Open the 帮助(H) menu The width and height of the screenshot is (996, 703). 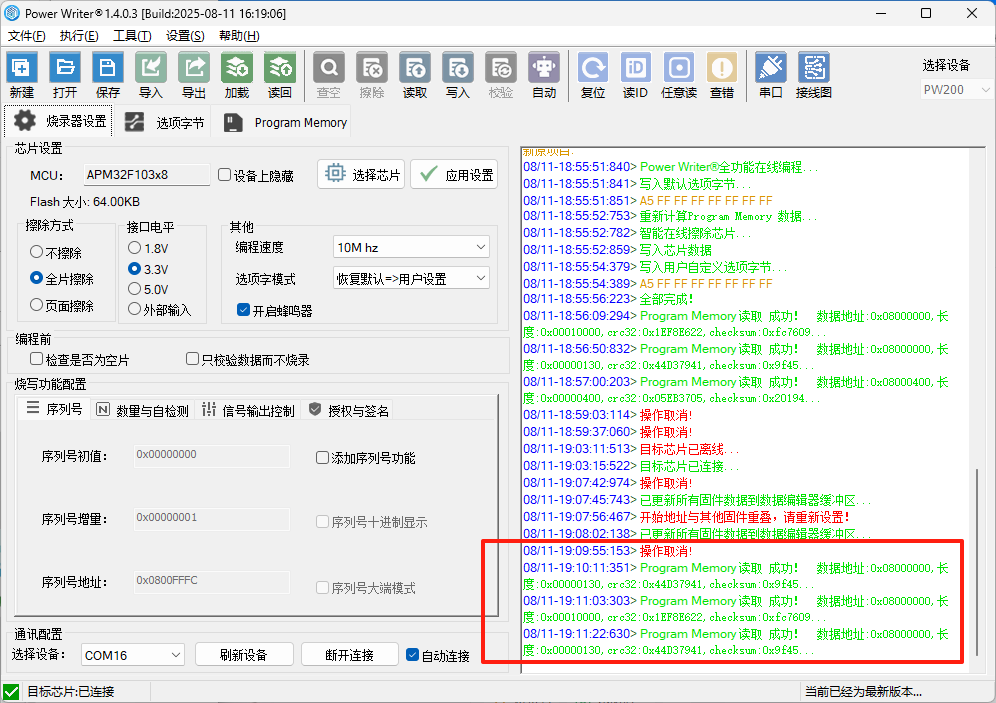[239, 36]
